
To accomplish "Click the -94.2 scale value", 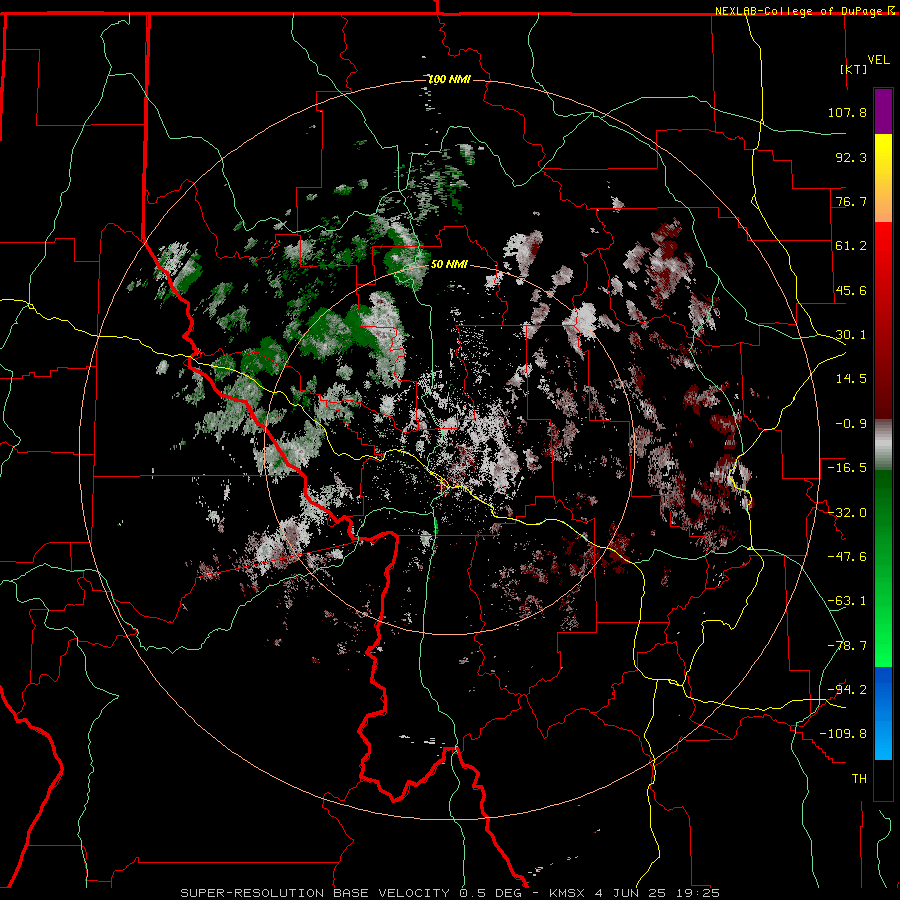I will point(847,689).
